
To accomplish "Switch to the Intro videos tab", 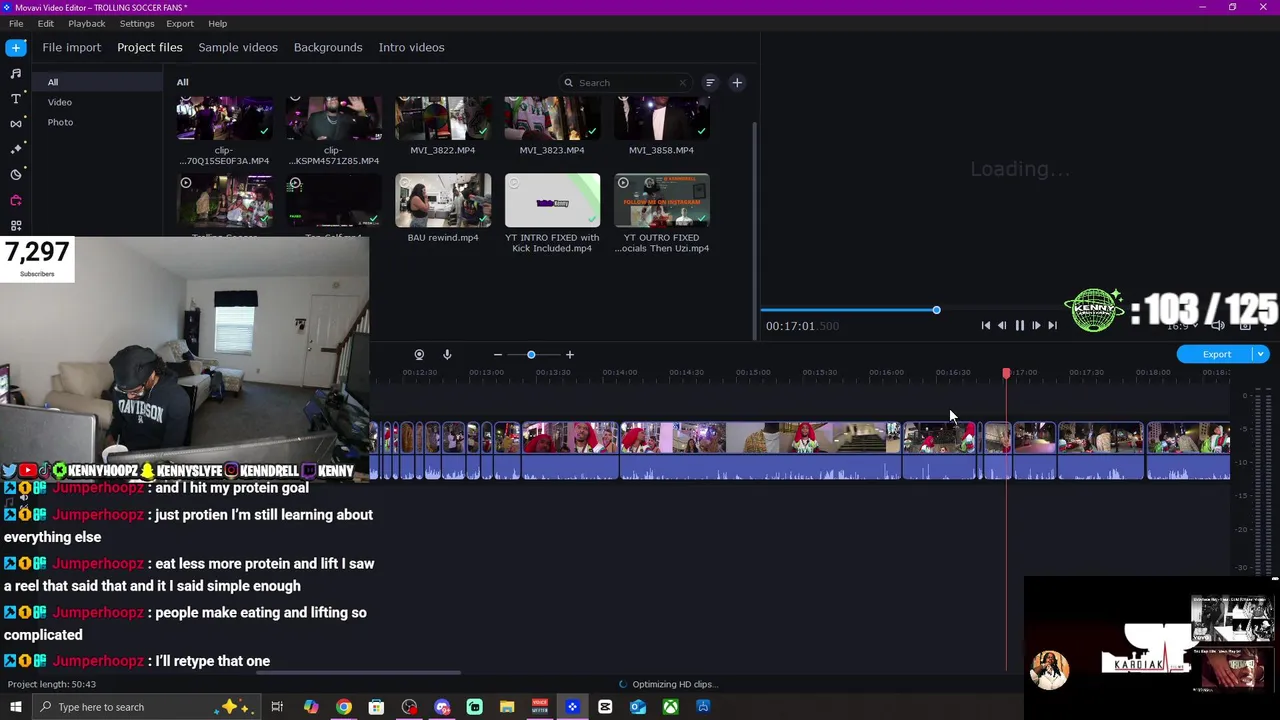I will [411, 47].
